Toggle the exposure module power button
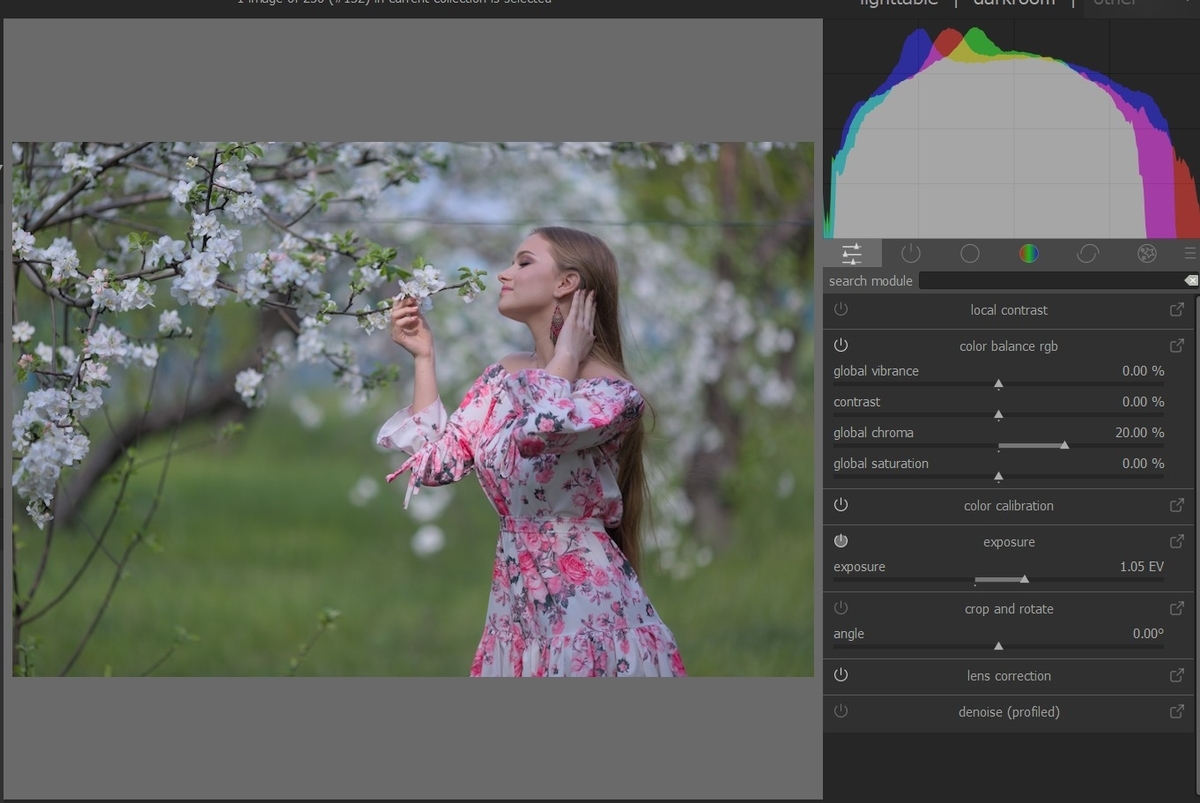 [x=841, y=541]
